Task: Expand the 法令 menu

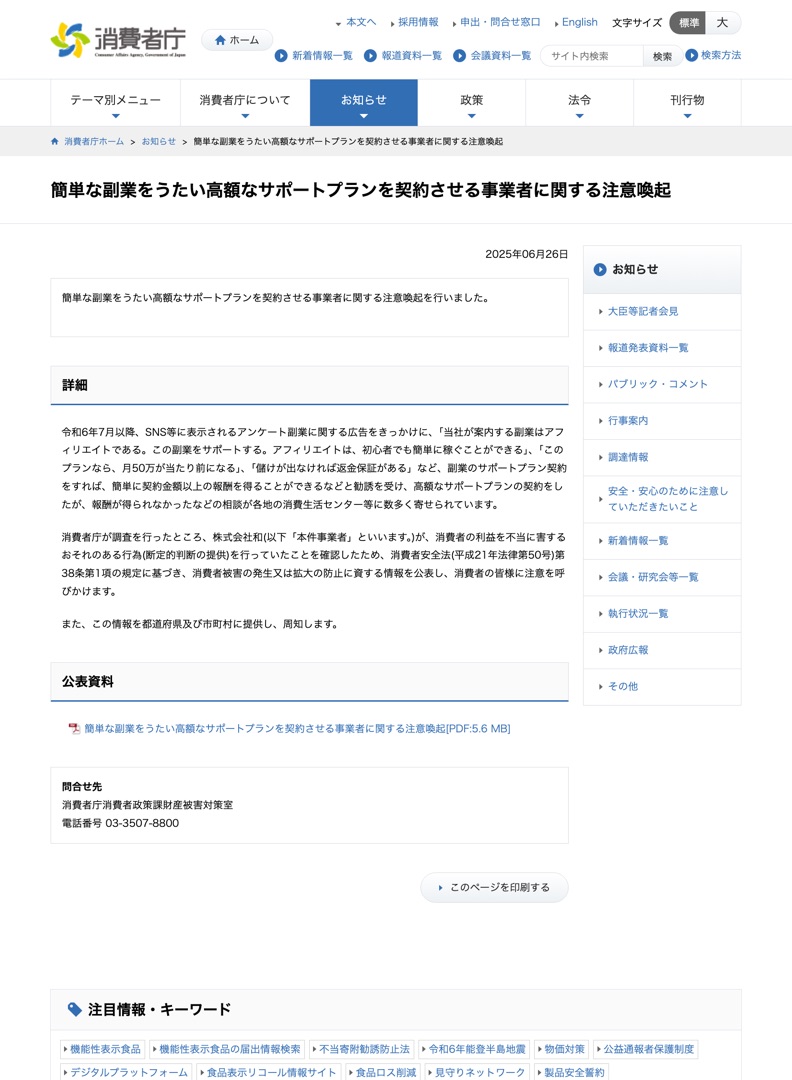Action: coord(579,103)
